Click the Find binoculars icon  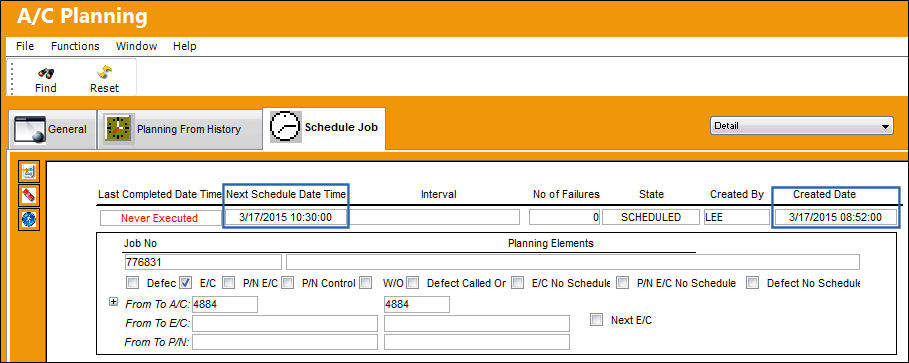tap(46, 73)
